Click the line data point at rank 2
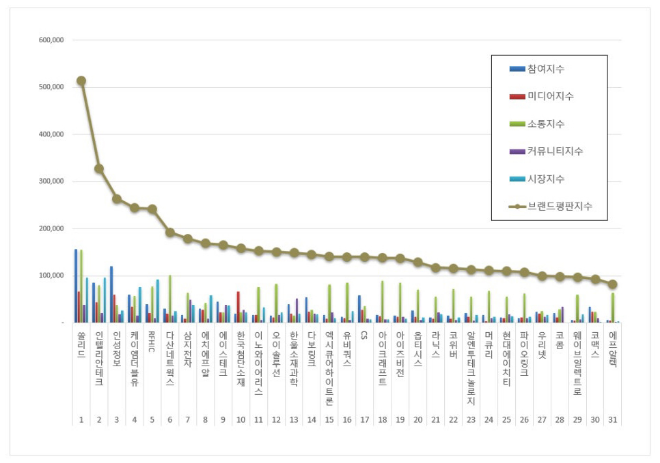The height and width of the screenshot is (463, 660). (x=99, y=168)
